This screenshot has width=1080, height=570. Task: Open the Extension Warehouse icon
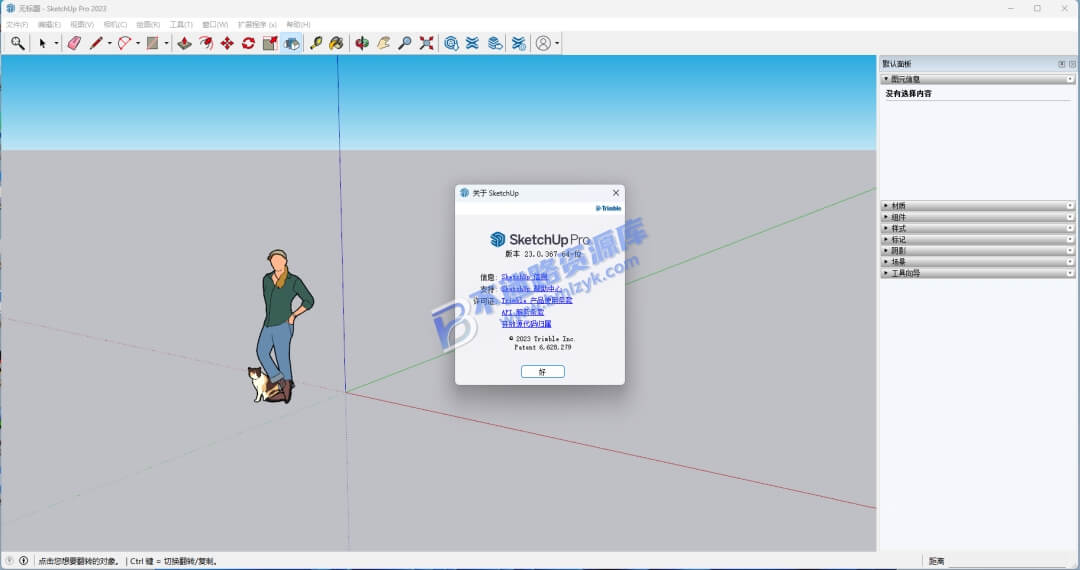pos(472,43)
